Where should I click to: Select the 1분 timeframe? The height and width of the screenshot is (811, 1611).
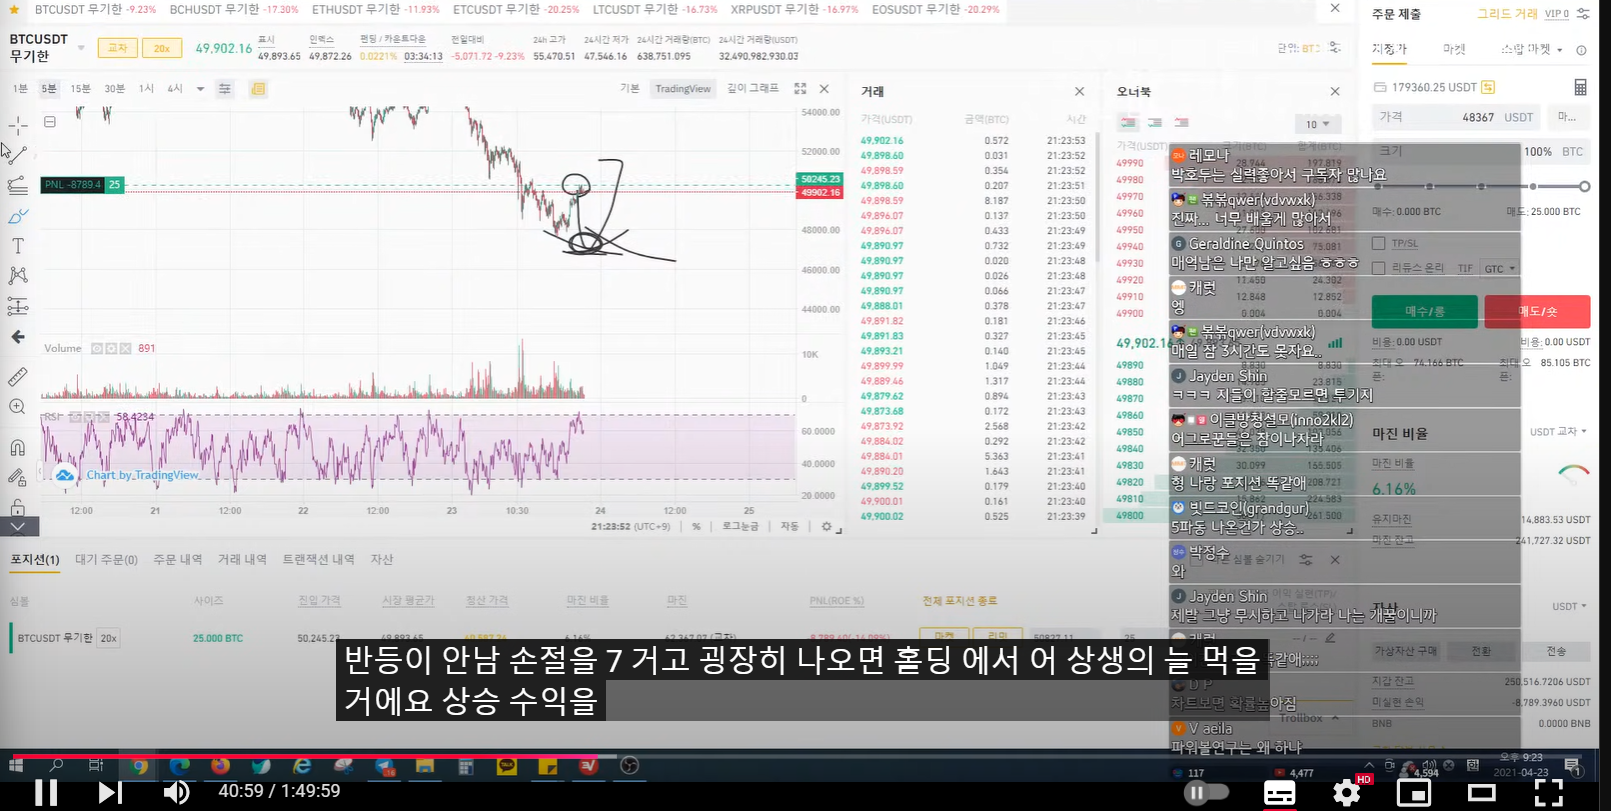(x=20, y=89)
